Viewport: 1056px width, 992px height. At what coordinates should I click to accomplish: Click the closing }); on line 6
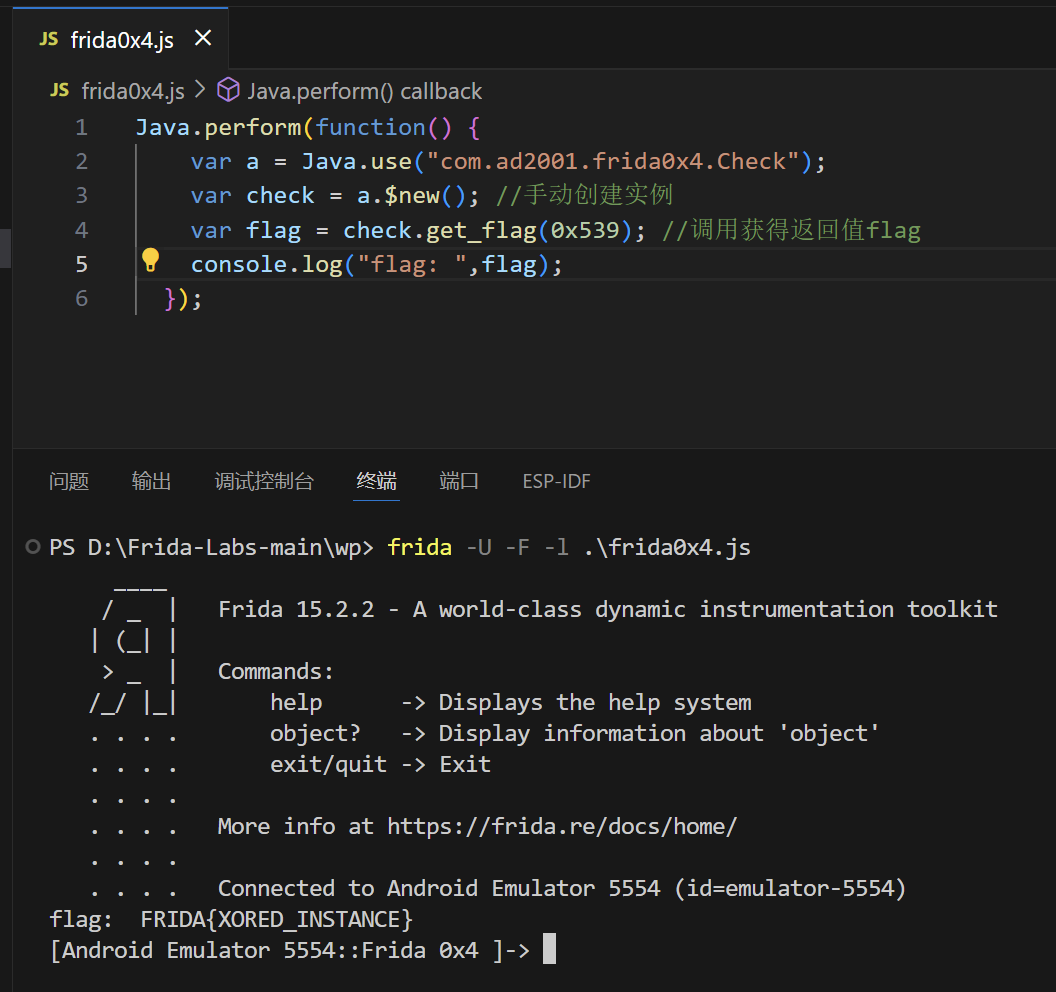(x=183, y=298)
